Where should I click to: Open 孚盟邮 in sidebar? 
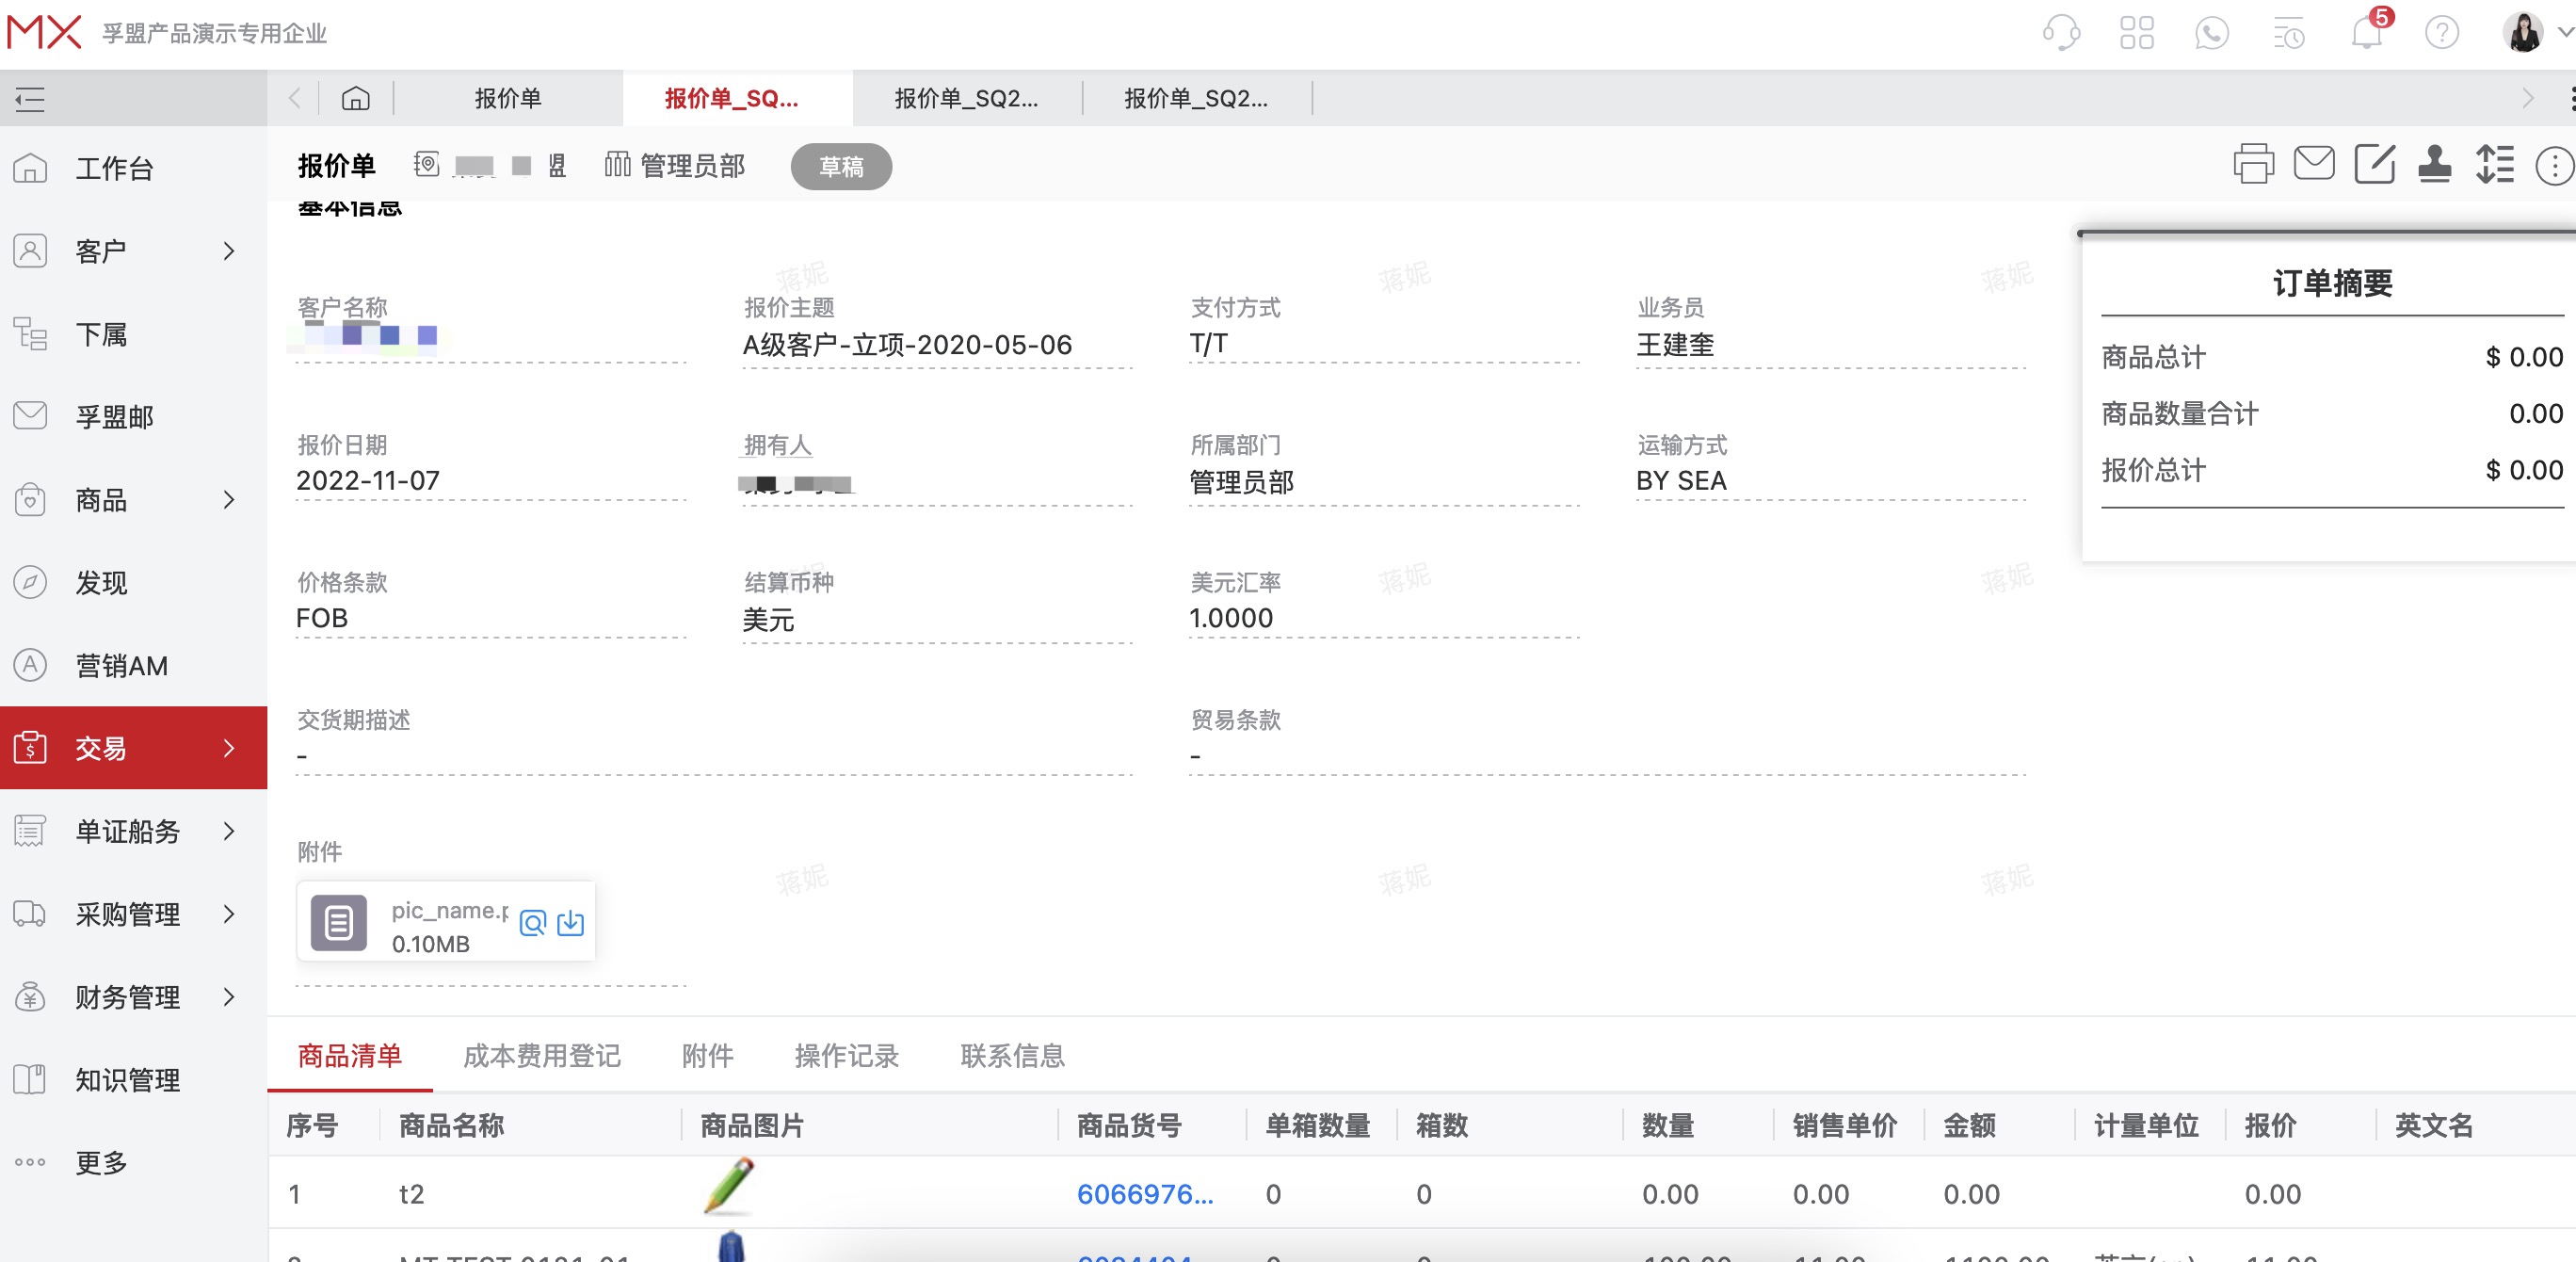133,417
